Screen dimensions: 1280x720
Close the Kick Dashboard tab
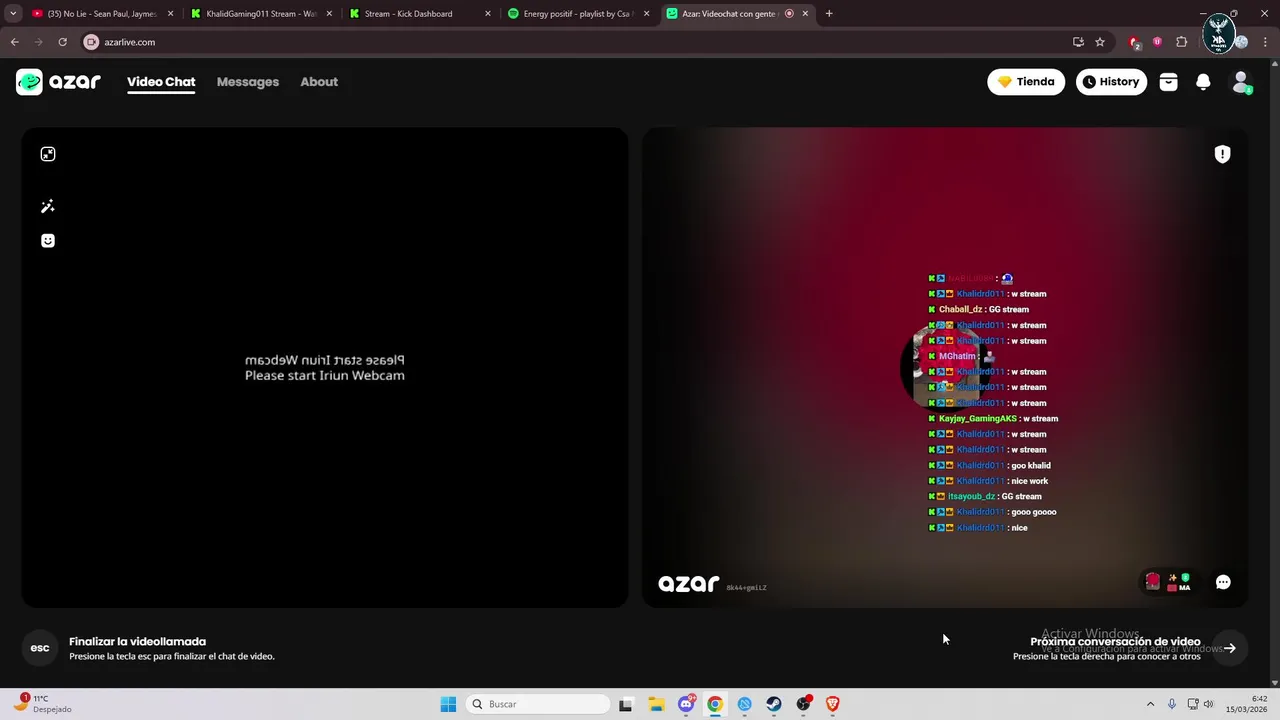pos(488,14)
